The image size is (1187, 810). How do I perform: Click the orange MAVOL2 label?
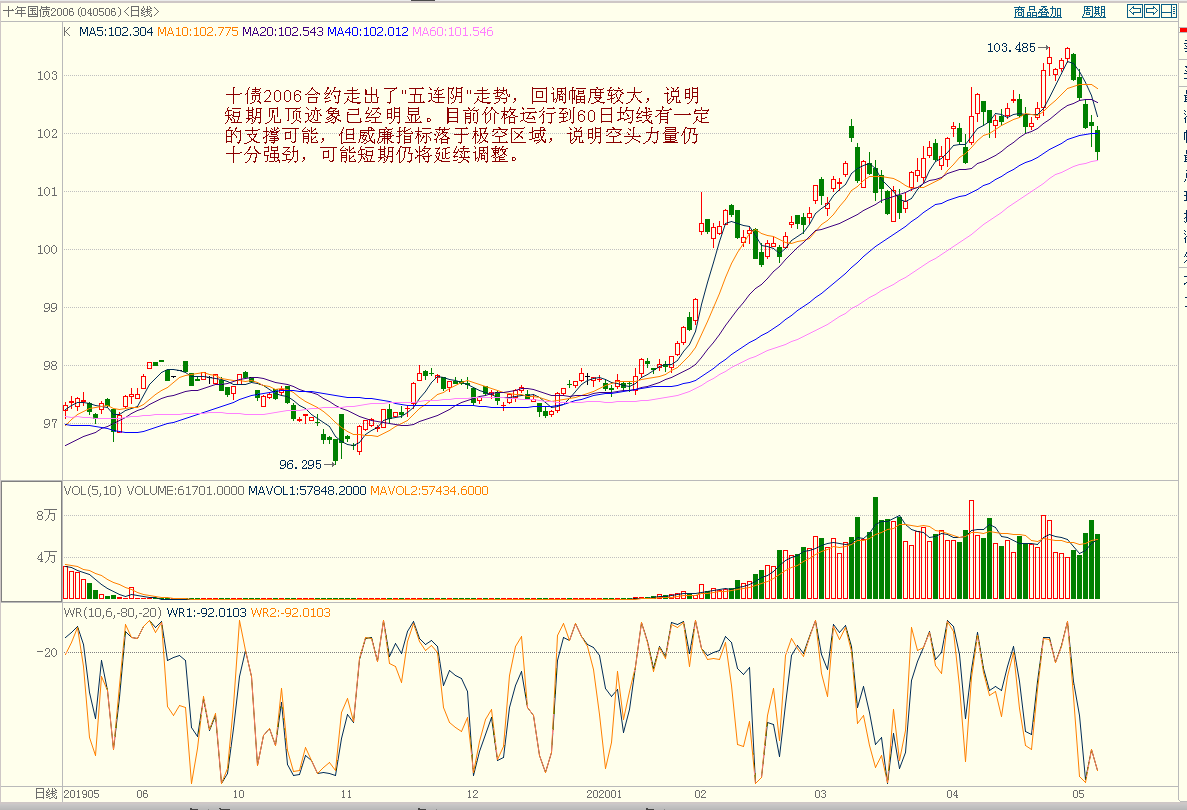[x=428, y=491]
